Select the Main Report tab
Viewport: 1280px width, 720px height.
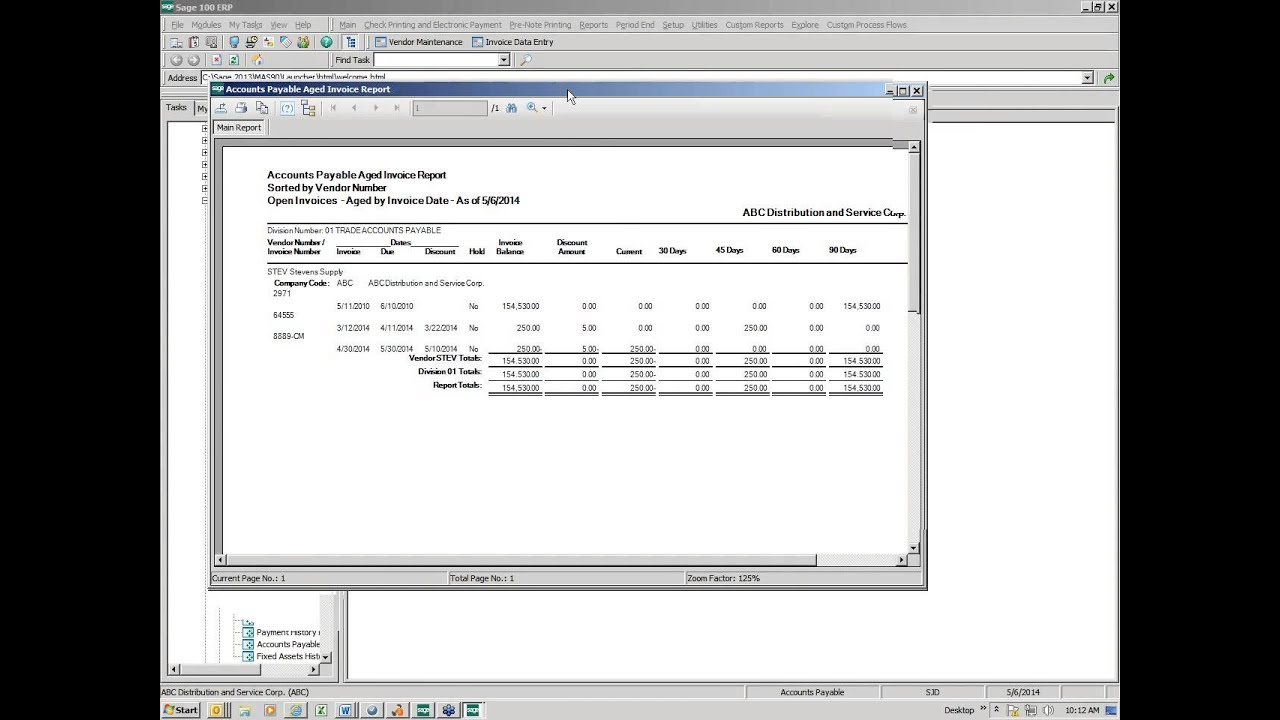coord(239,128)
